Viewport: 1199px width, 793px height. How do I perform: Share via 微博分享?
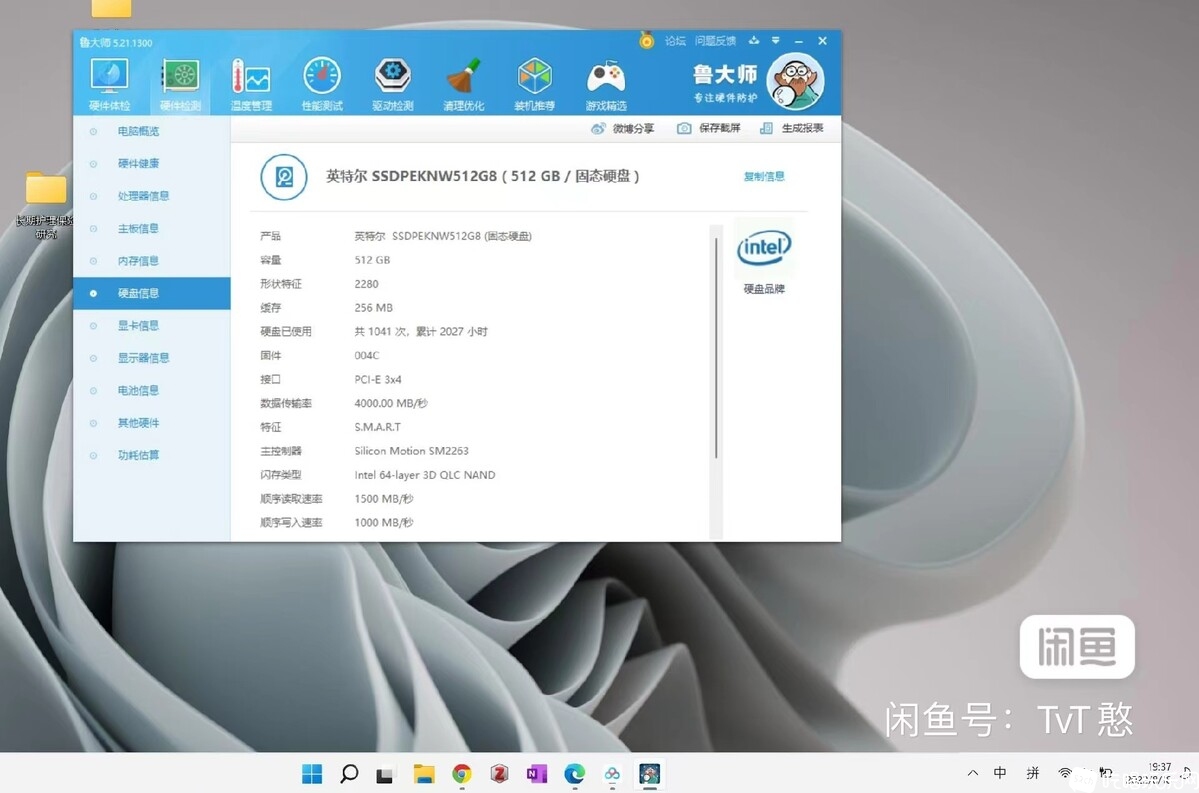pyautogui.click(x=622, y=128)
